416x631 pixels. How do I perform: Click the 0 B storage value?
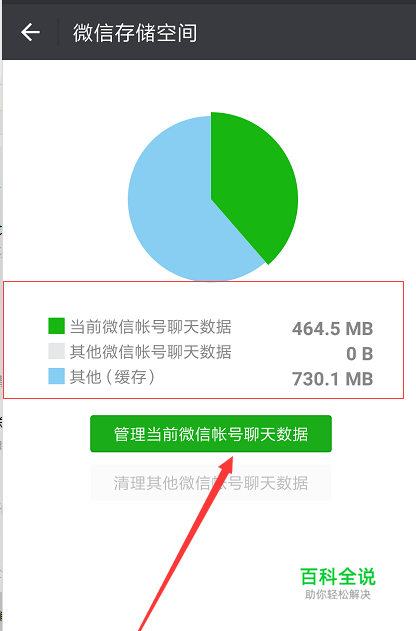coord(360,354)
